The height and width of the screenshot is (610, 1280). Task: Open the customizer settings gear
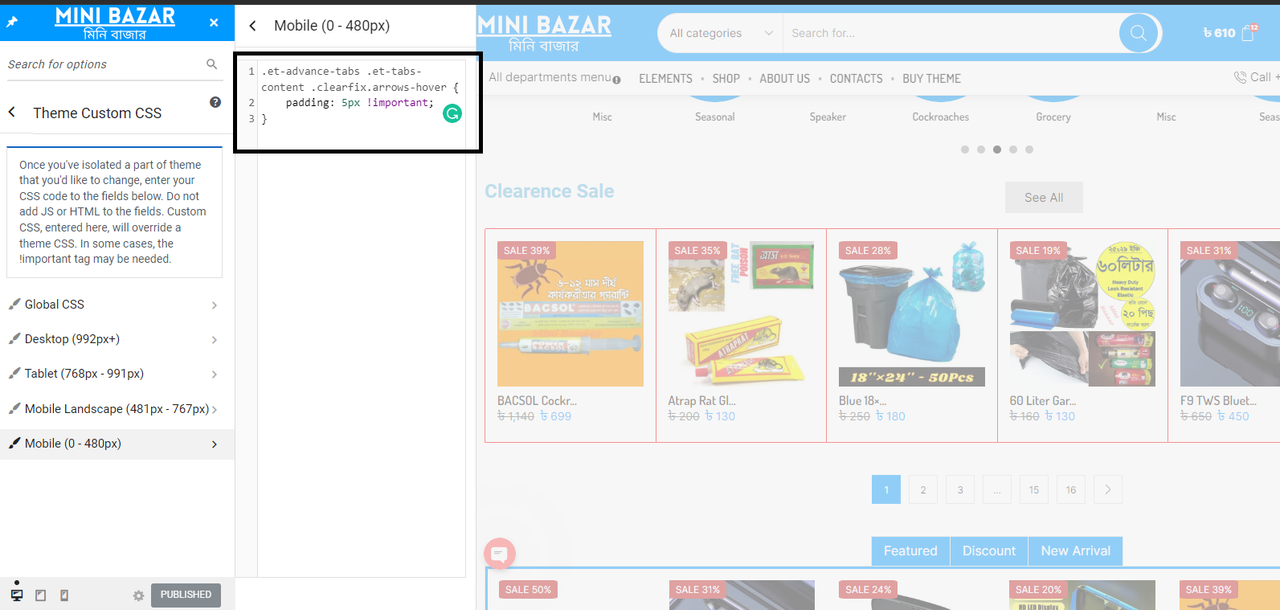tap(139, 596)
